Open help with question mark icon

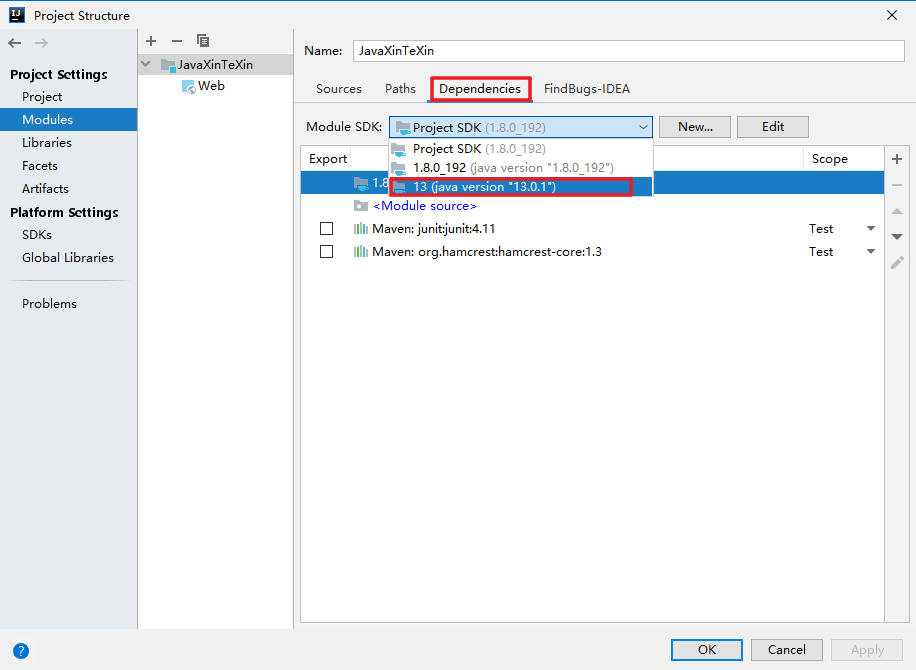click(20, 651)
